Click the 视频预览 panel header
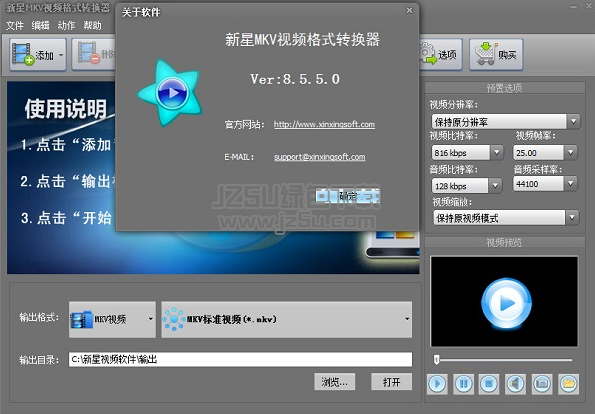 pyautogui.click(x=504, y=242)
